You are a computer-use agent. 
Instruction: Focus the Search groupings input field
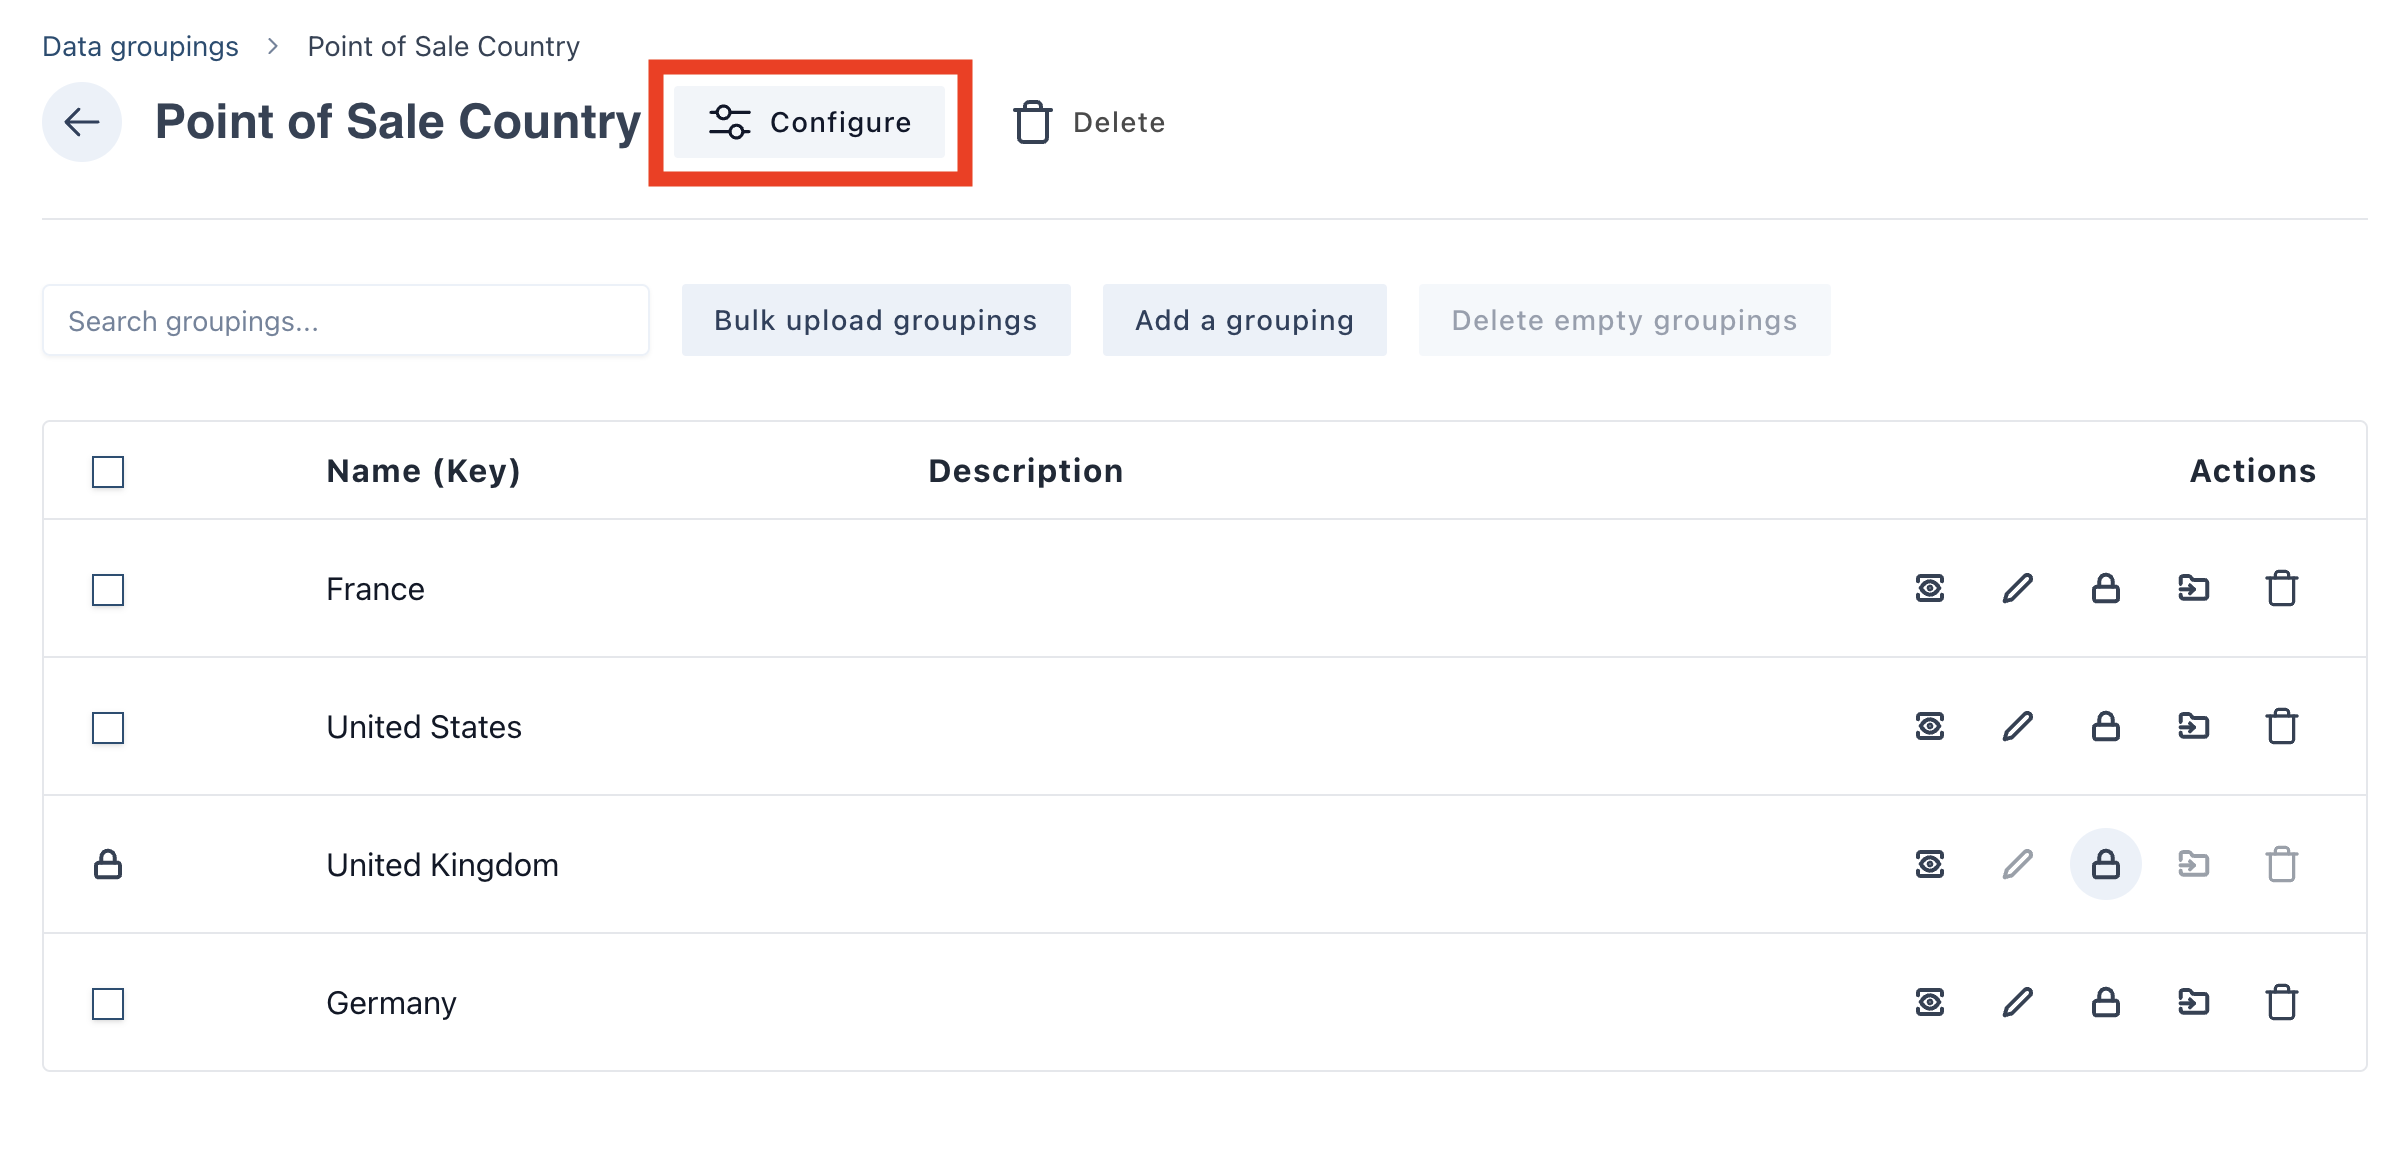tap(346, 321)
